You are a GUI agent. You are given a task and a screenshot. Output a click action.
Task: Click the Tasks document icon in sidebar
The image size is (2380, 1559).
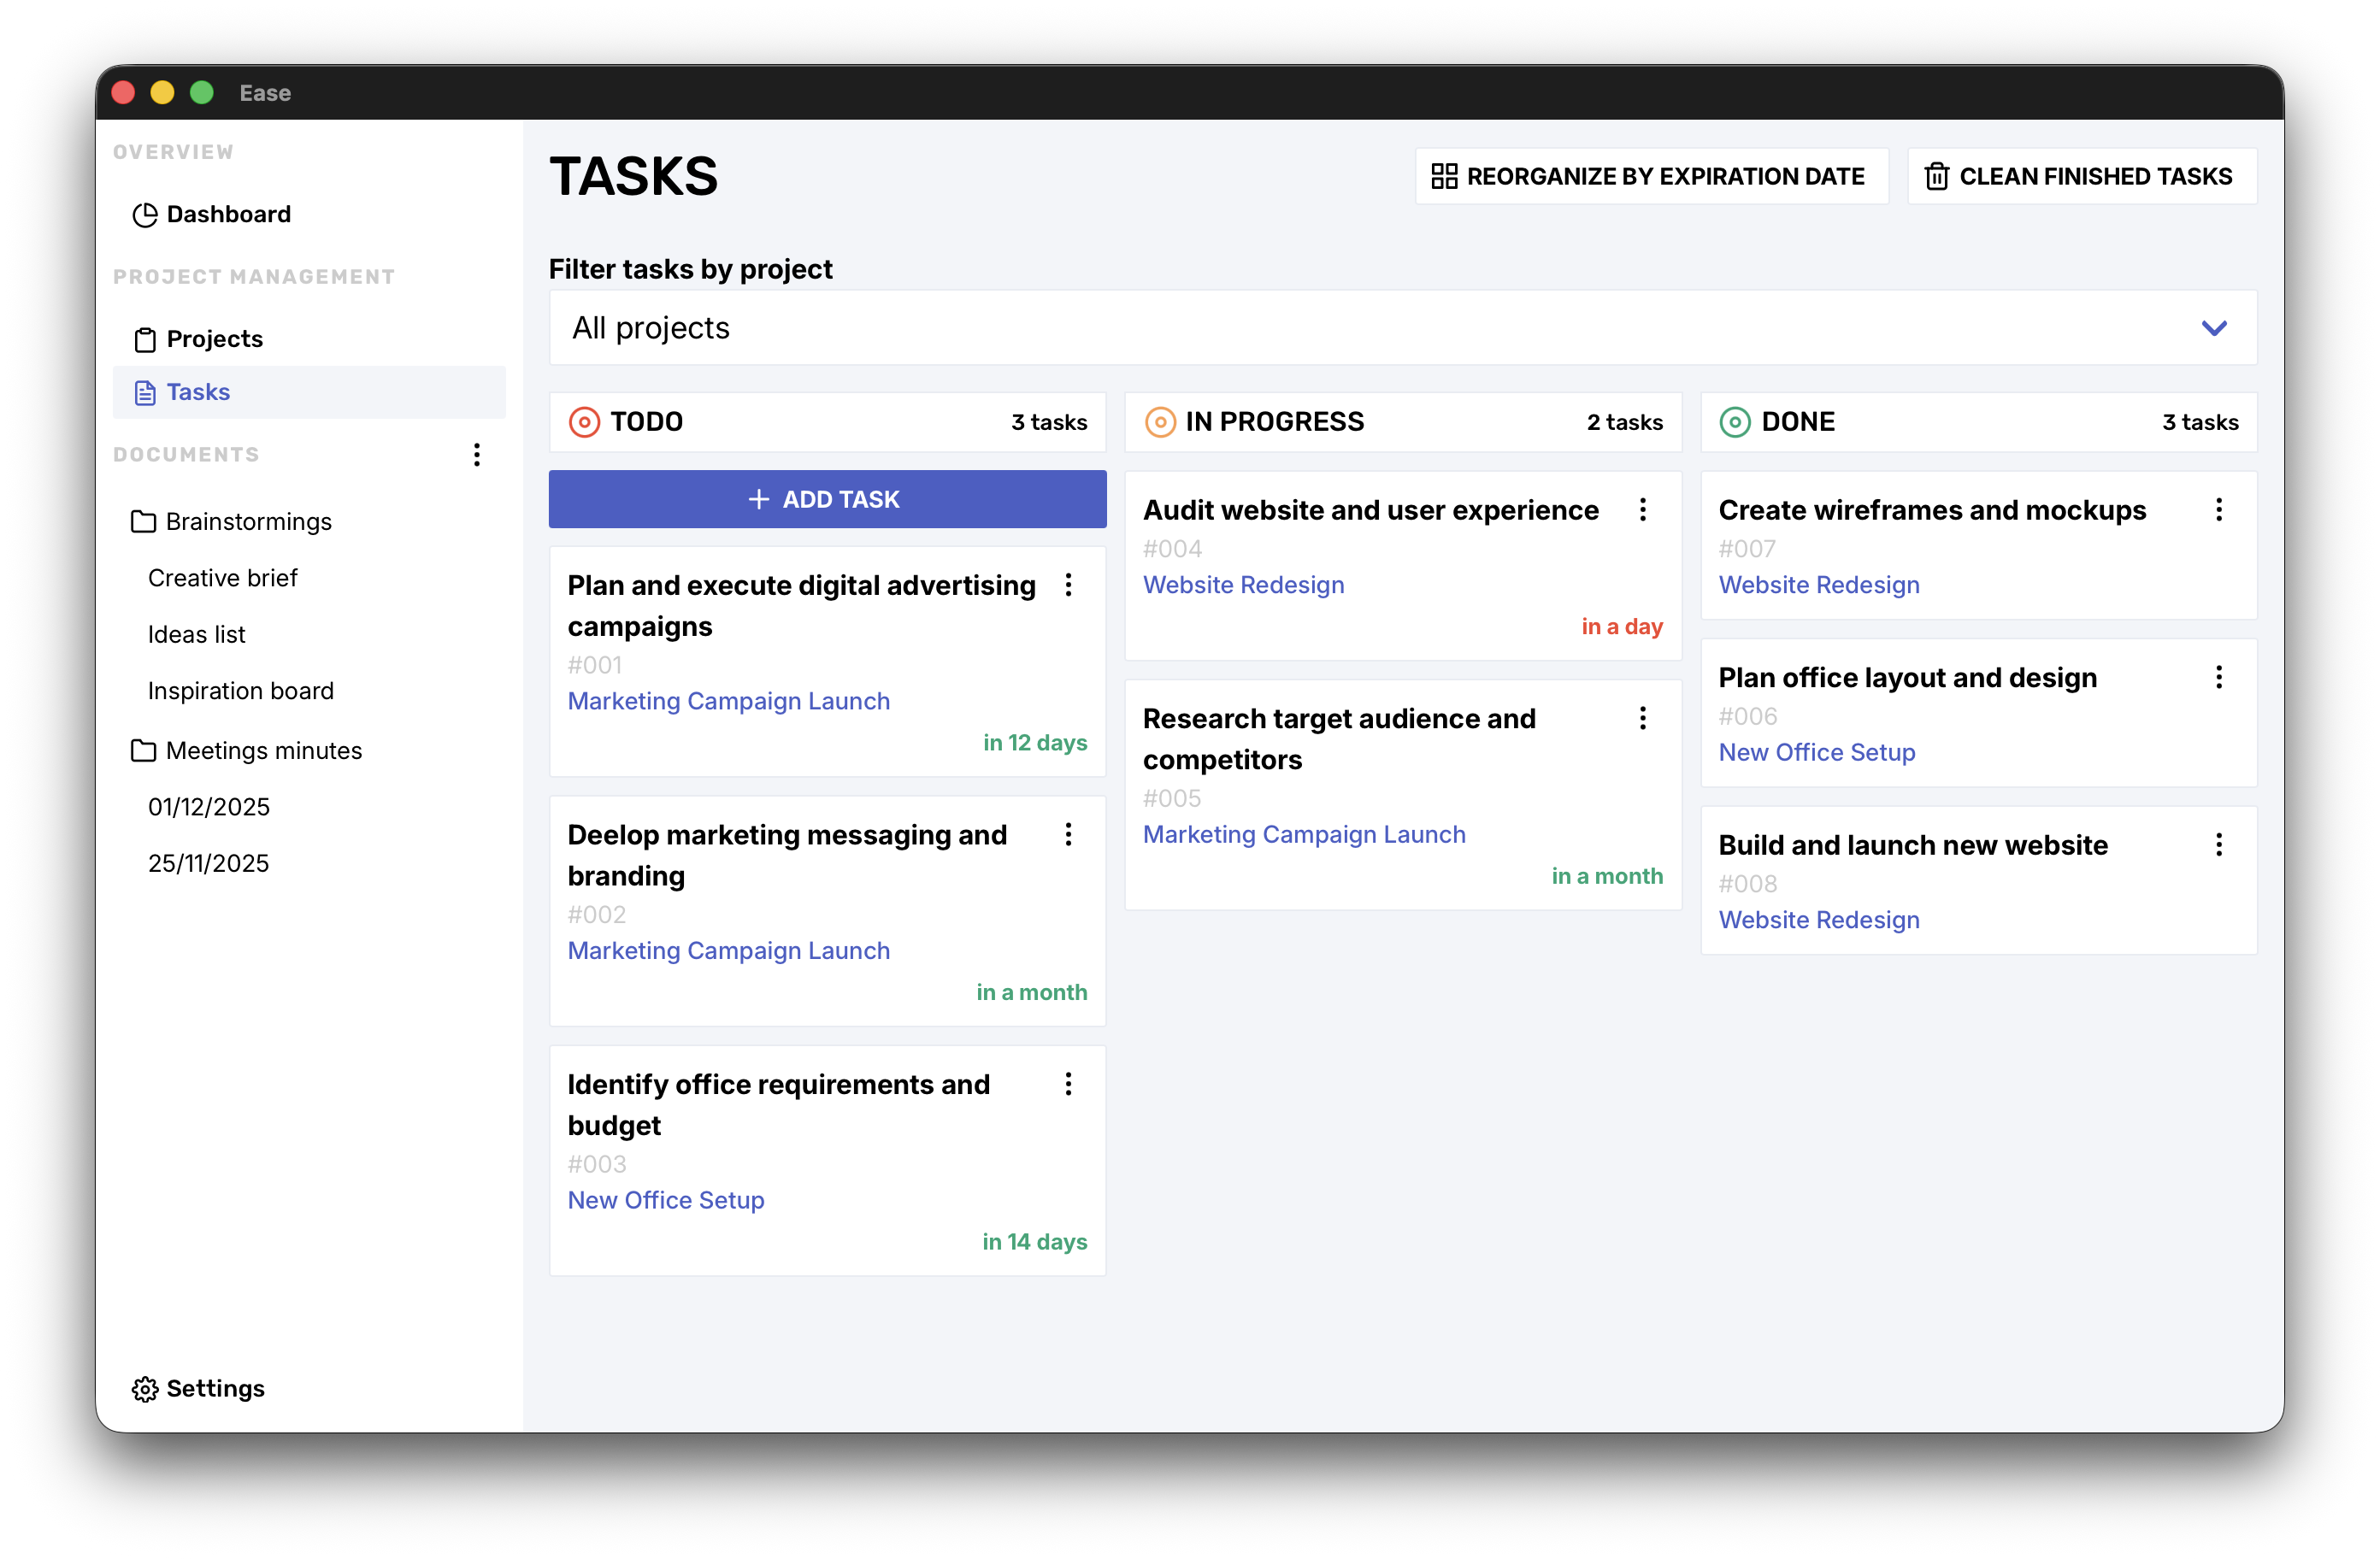point(144,392)
